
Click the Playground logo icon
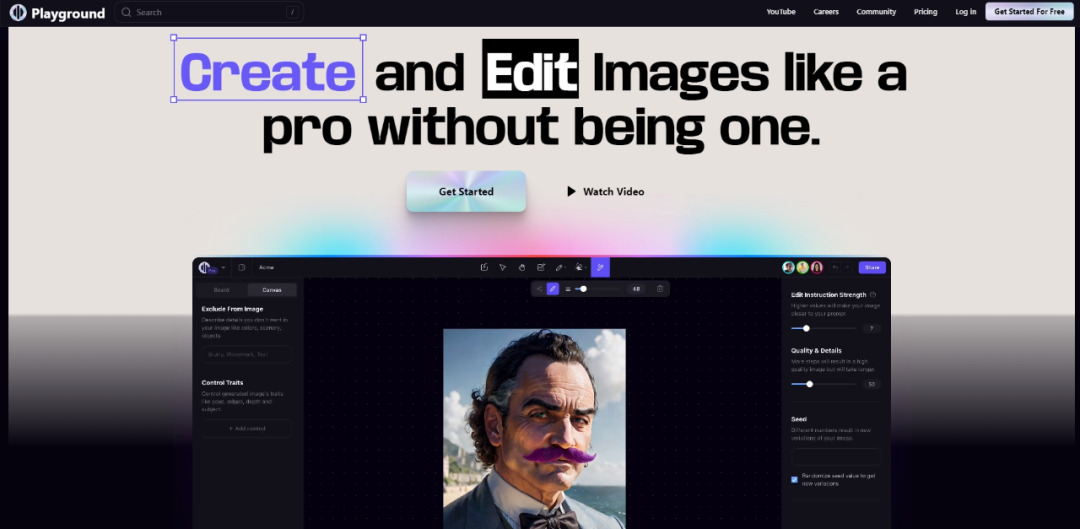[x=17, y=12]
